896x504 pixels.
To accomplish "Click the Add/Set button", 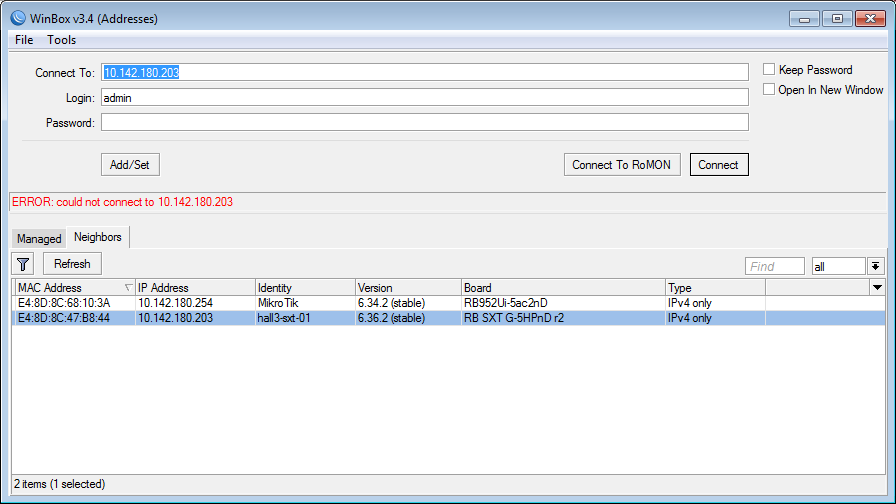I will (130, 165).
